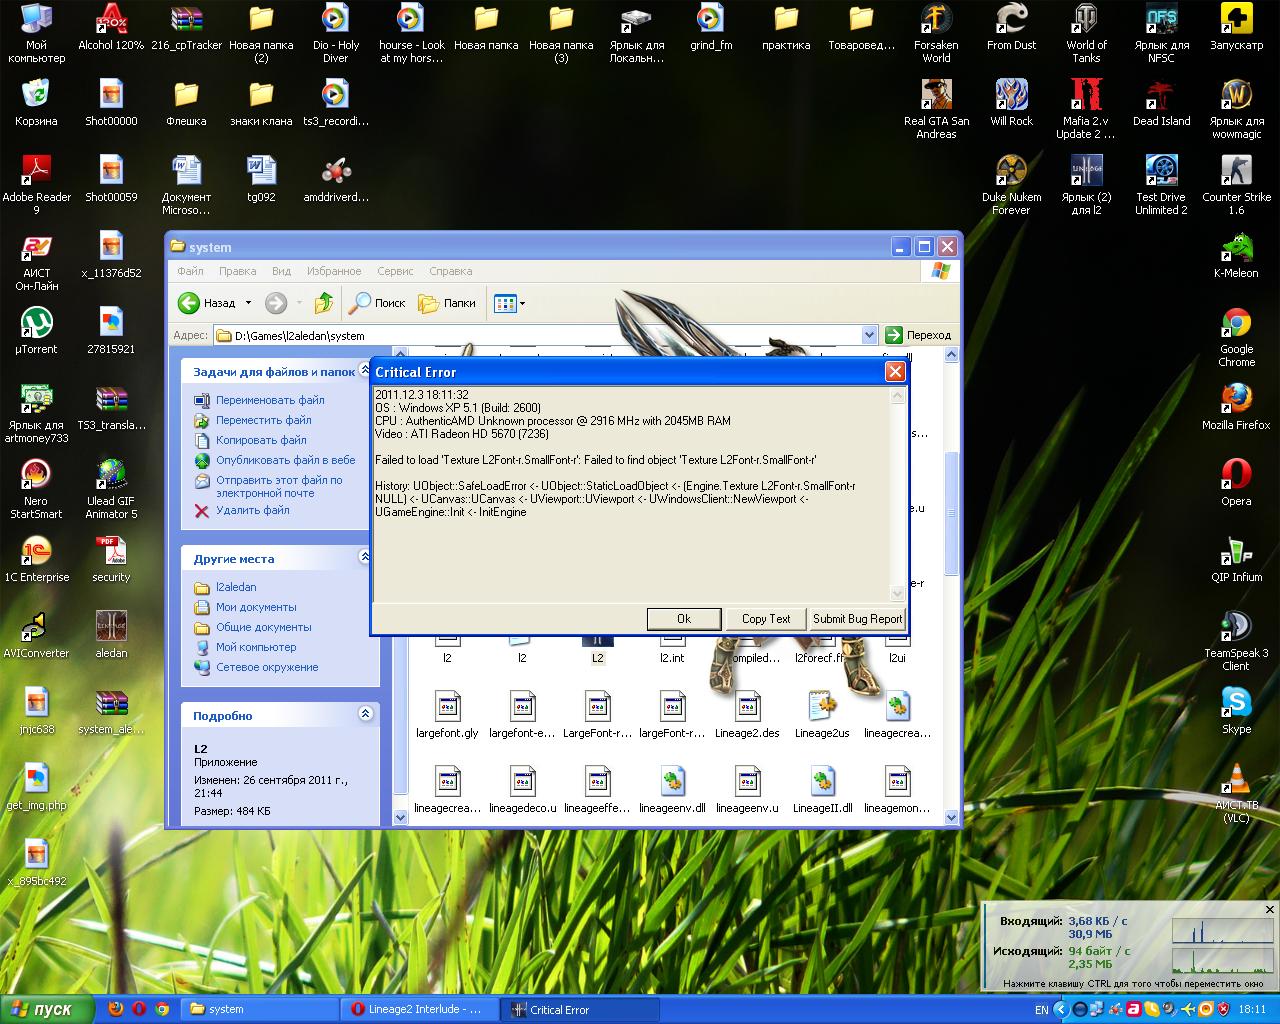This screenshot has height=1024, width=1280.
Task: Open Mozilla Firefox desktop icon
Action: click(x=1236, y=406)
